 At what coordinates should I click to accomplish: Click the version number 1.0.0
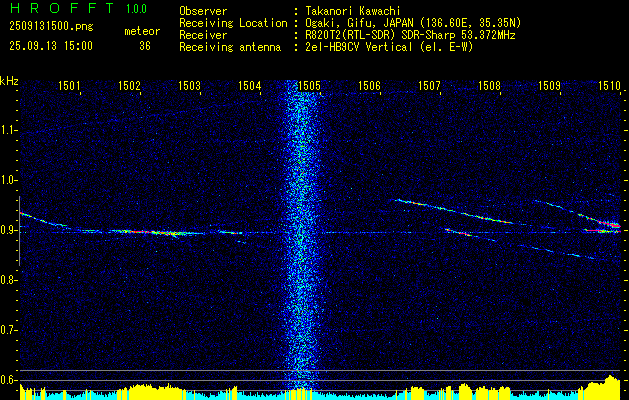(x=136, y=9)
